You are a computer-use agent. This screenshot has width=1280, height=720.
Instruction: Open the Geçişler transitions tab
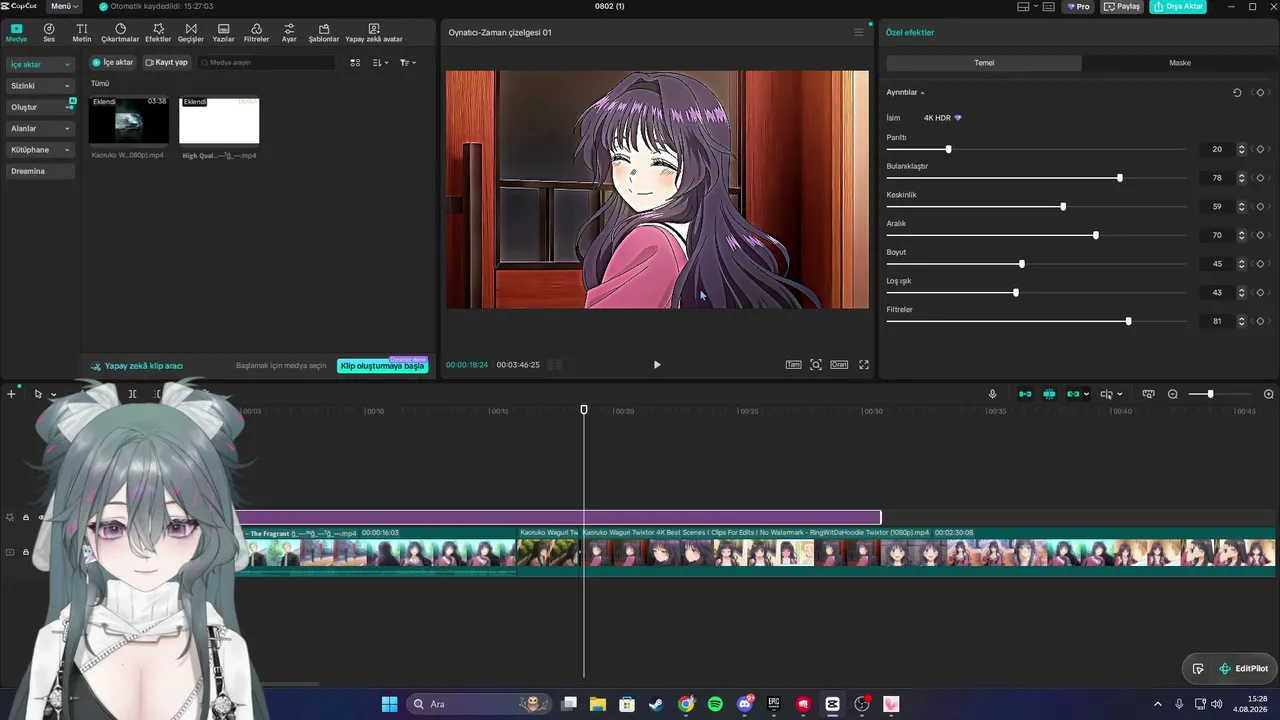(x=191, y=33)
